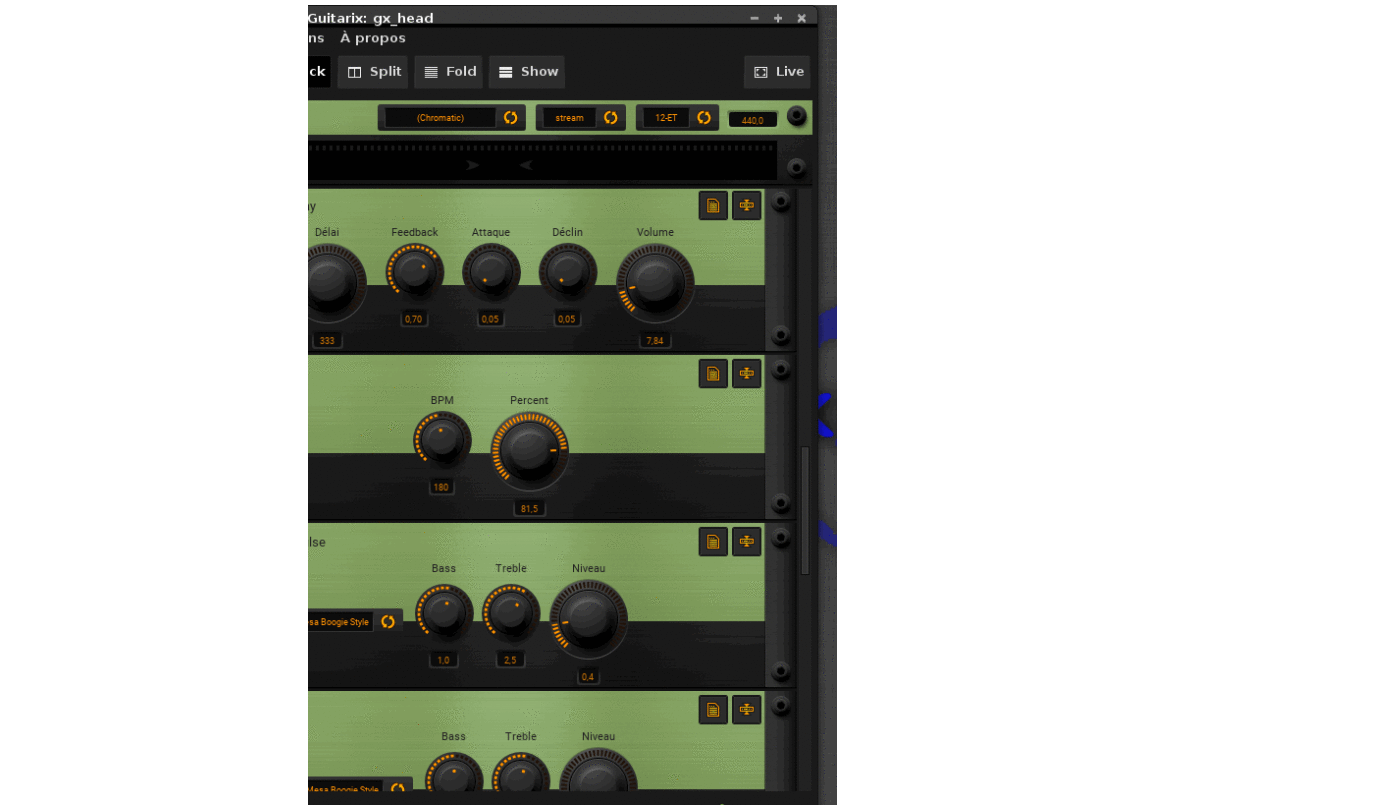Switch to Live display mode
1392x805 pixels.
tap(778, 72)
